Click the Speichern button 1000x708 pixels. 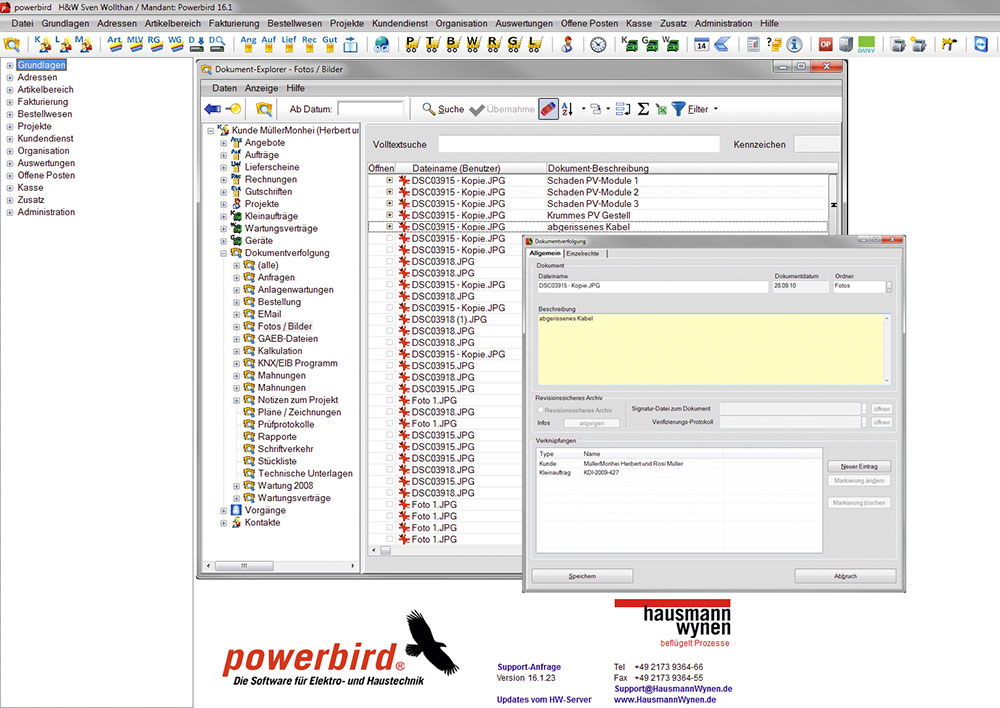click(582, 576)
